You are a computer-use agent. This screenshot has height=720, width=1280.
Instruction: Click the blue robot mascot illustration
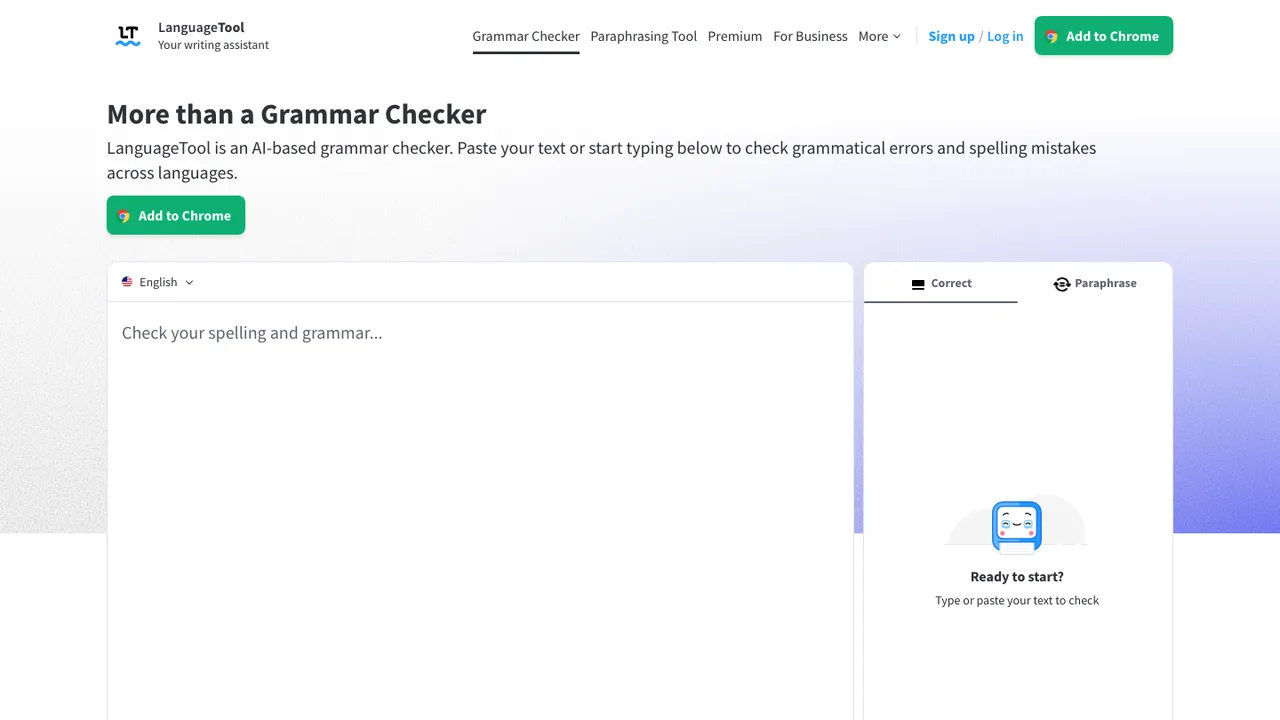(1017, 527)
